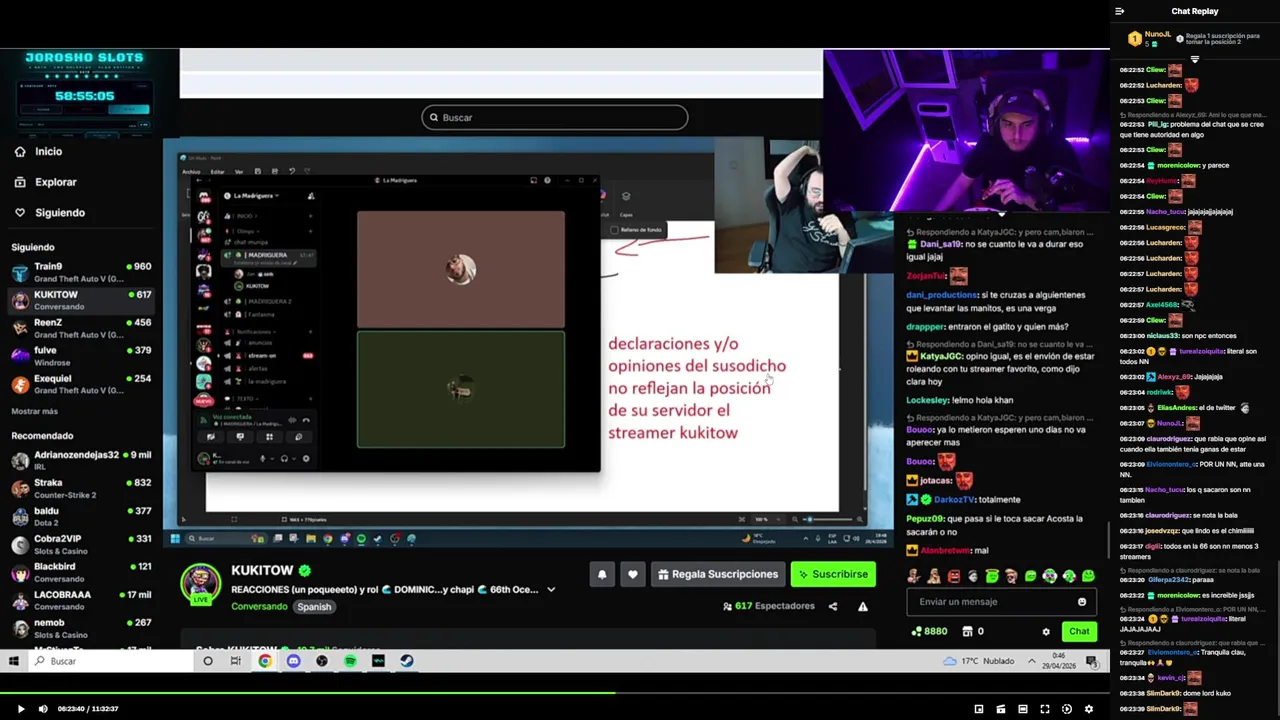Screen dimensions: 1280x720
Task: Mute the replay player volume
Action: [43, 709]
